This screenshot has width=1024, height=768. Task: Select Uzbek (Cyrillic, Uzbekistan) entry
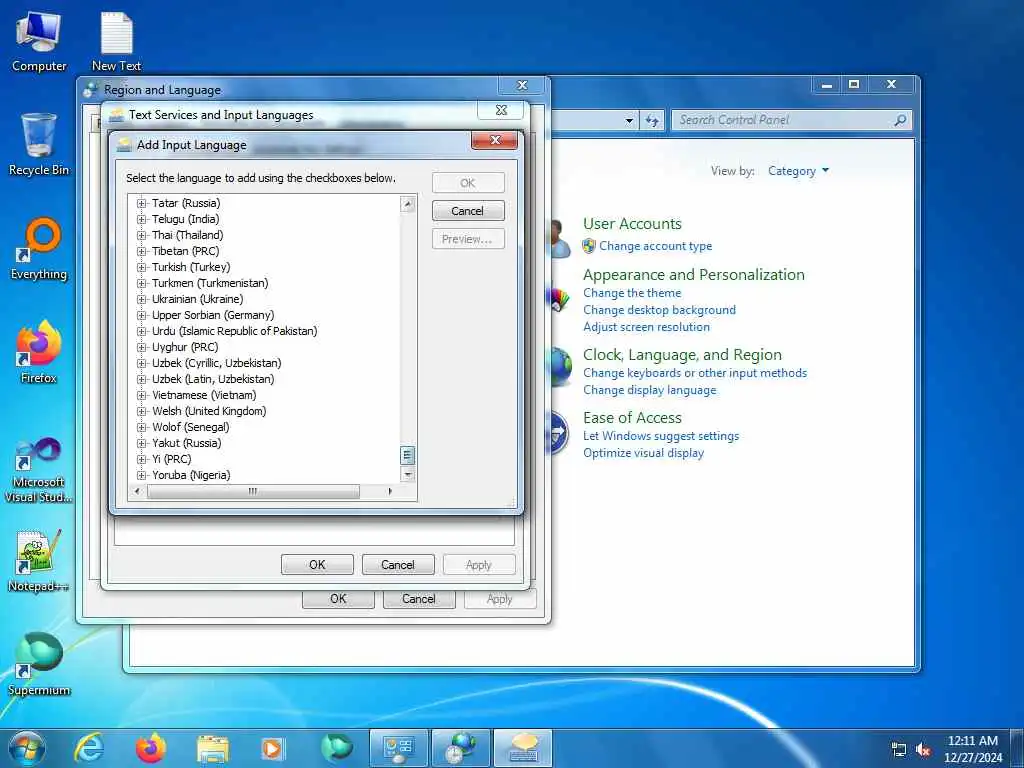coord(216,363)
